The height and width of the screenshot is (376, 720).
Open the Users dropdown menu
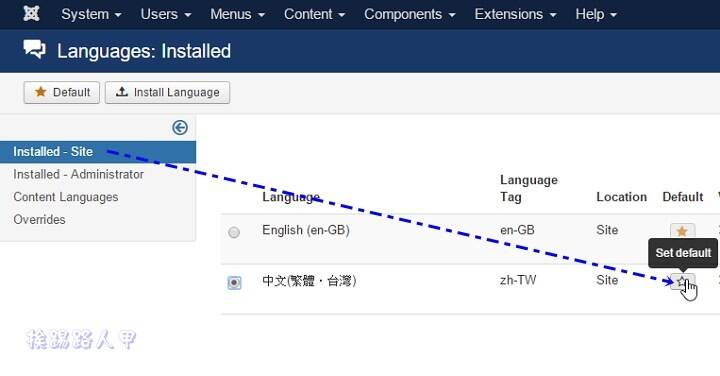coord(166,14)
